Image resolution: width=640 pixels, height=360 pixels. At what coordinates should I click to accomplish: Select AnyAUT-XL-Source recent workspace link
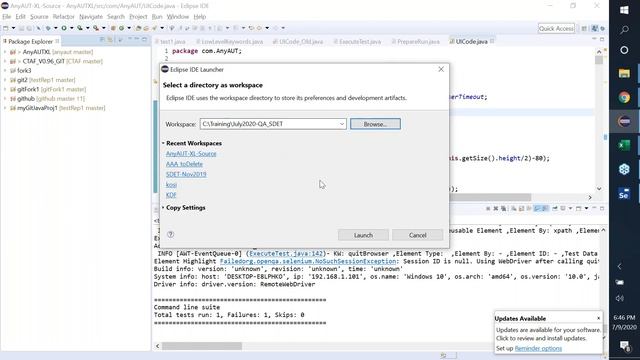191,154
